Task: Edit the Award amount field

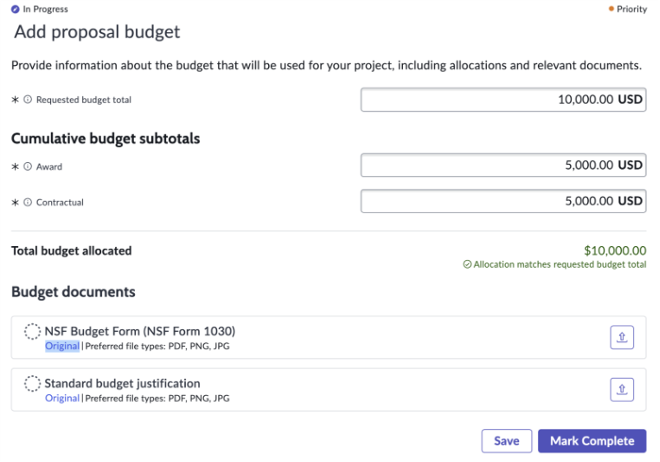Action: [x=503, y=165]
